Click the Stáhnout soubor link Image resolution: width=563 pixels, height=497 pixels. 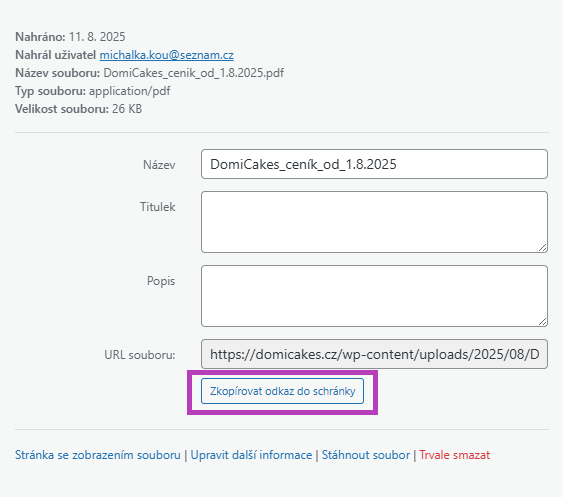(366, 455)
